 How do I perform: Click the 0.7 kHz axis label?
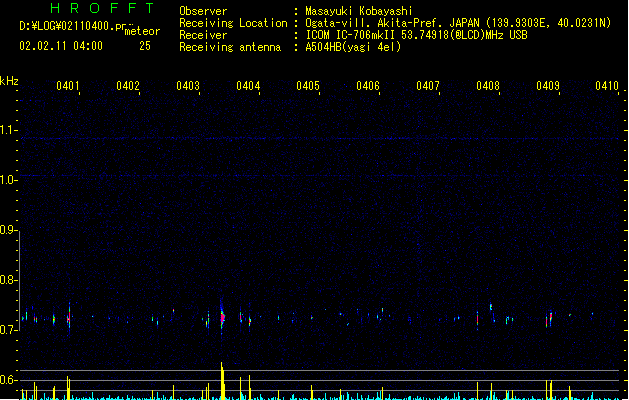(8, 330)
